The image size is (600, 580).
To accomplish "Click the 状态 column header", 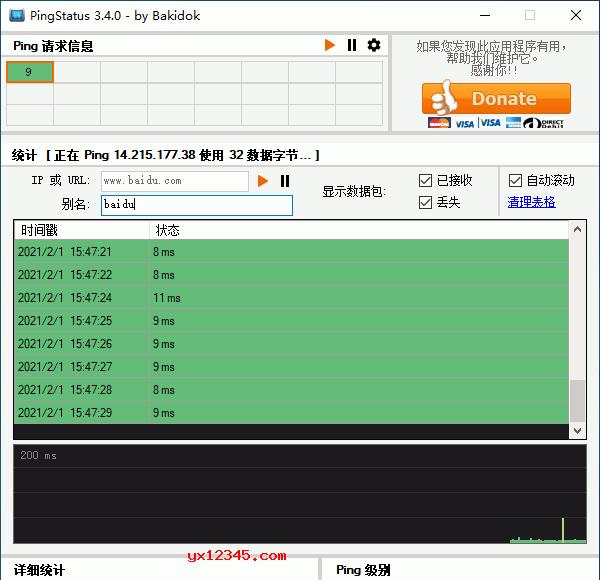I will 359,230.
